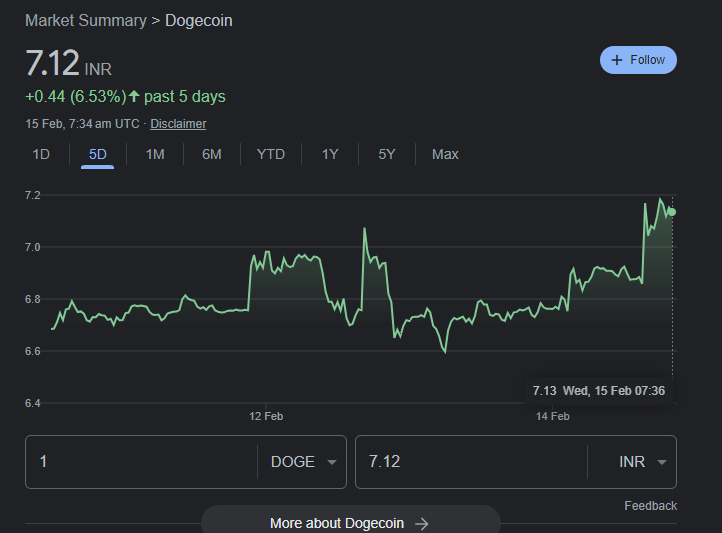Click the arrow icon beside More about Dogecoin
722x533 pixels.
pyautogui.click(x=421, y=523)
